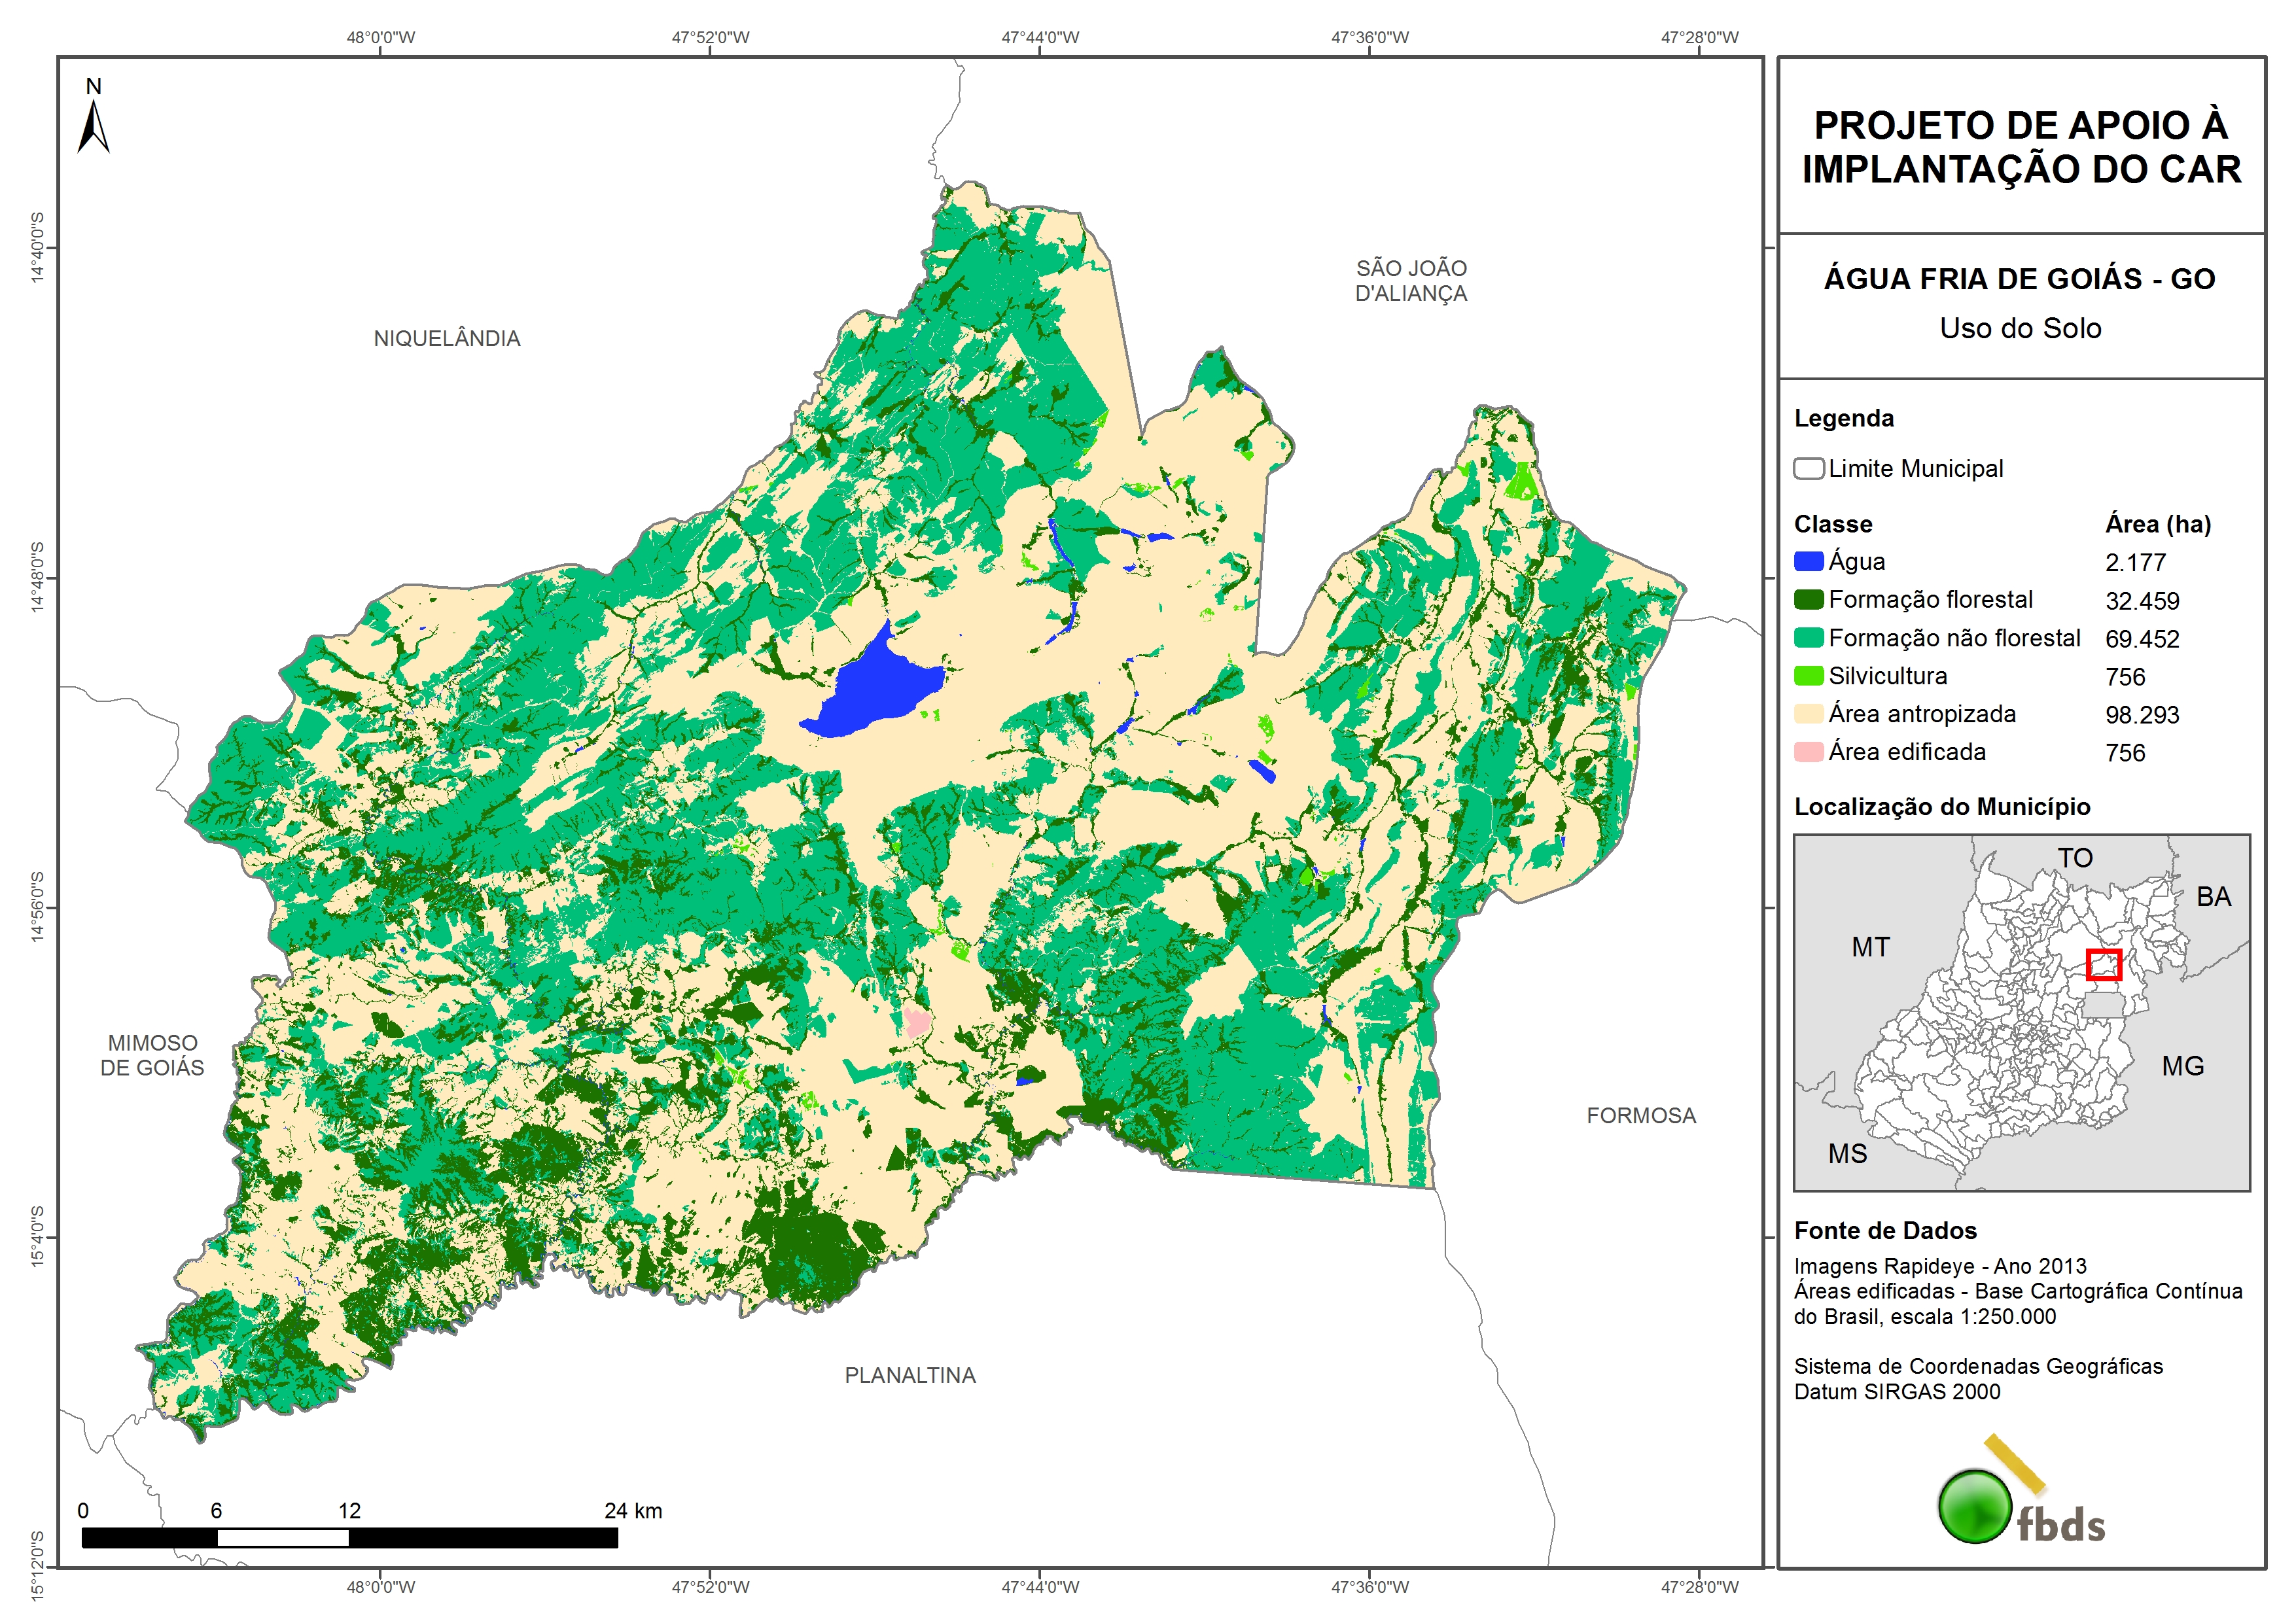2296x1623 pixels.
Task: Click the PLANALTINA municipality label
Action: tap(910, 1375)
